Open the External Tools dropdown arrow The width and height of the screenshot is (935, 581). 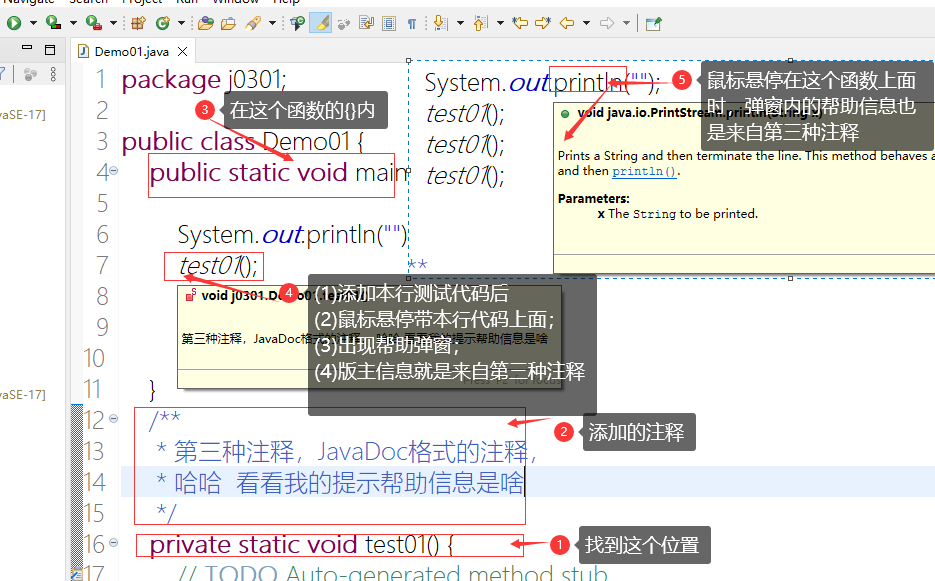[113, 23]
